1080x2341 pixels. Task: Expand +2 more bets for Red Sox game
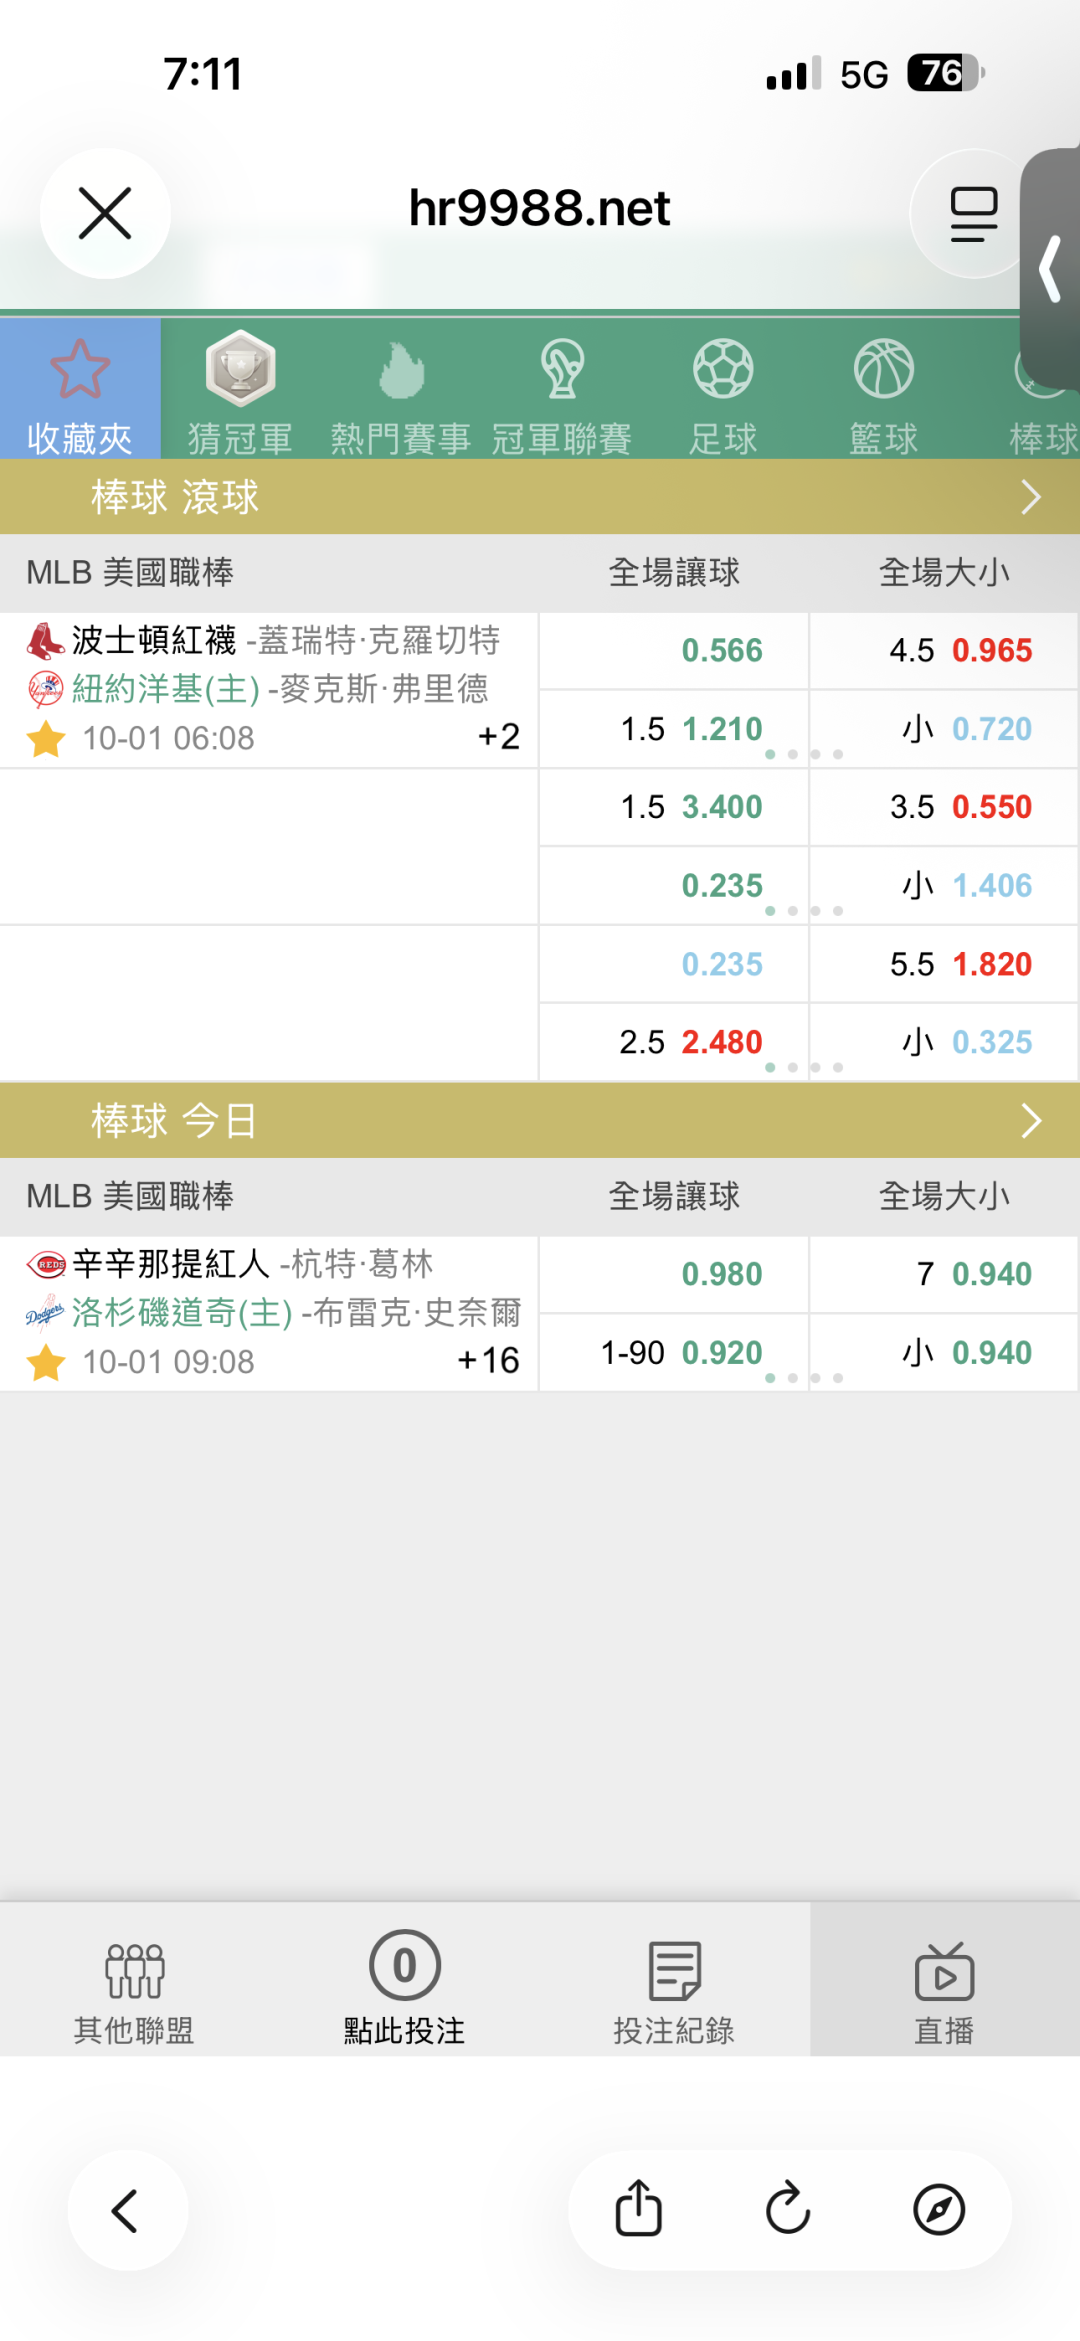click(x=499, y=737)
